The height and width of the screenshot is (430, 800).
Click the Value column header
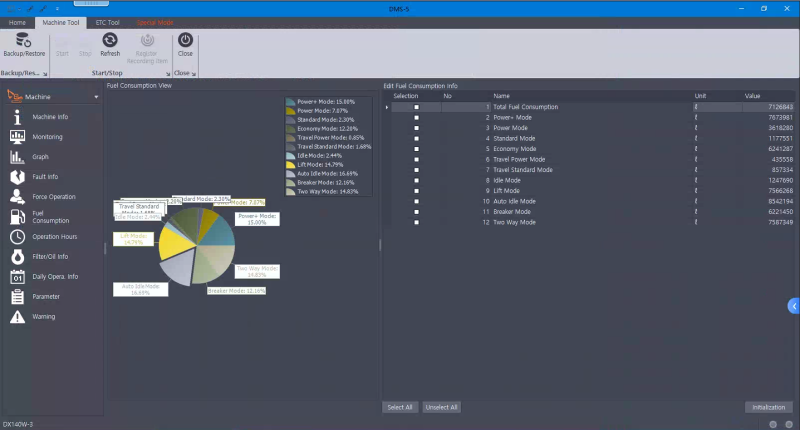click(x=752, y=96)
